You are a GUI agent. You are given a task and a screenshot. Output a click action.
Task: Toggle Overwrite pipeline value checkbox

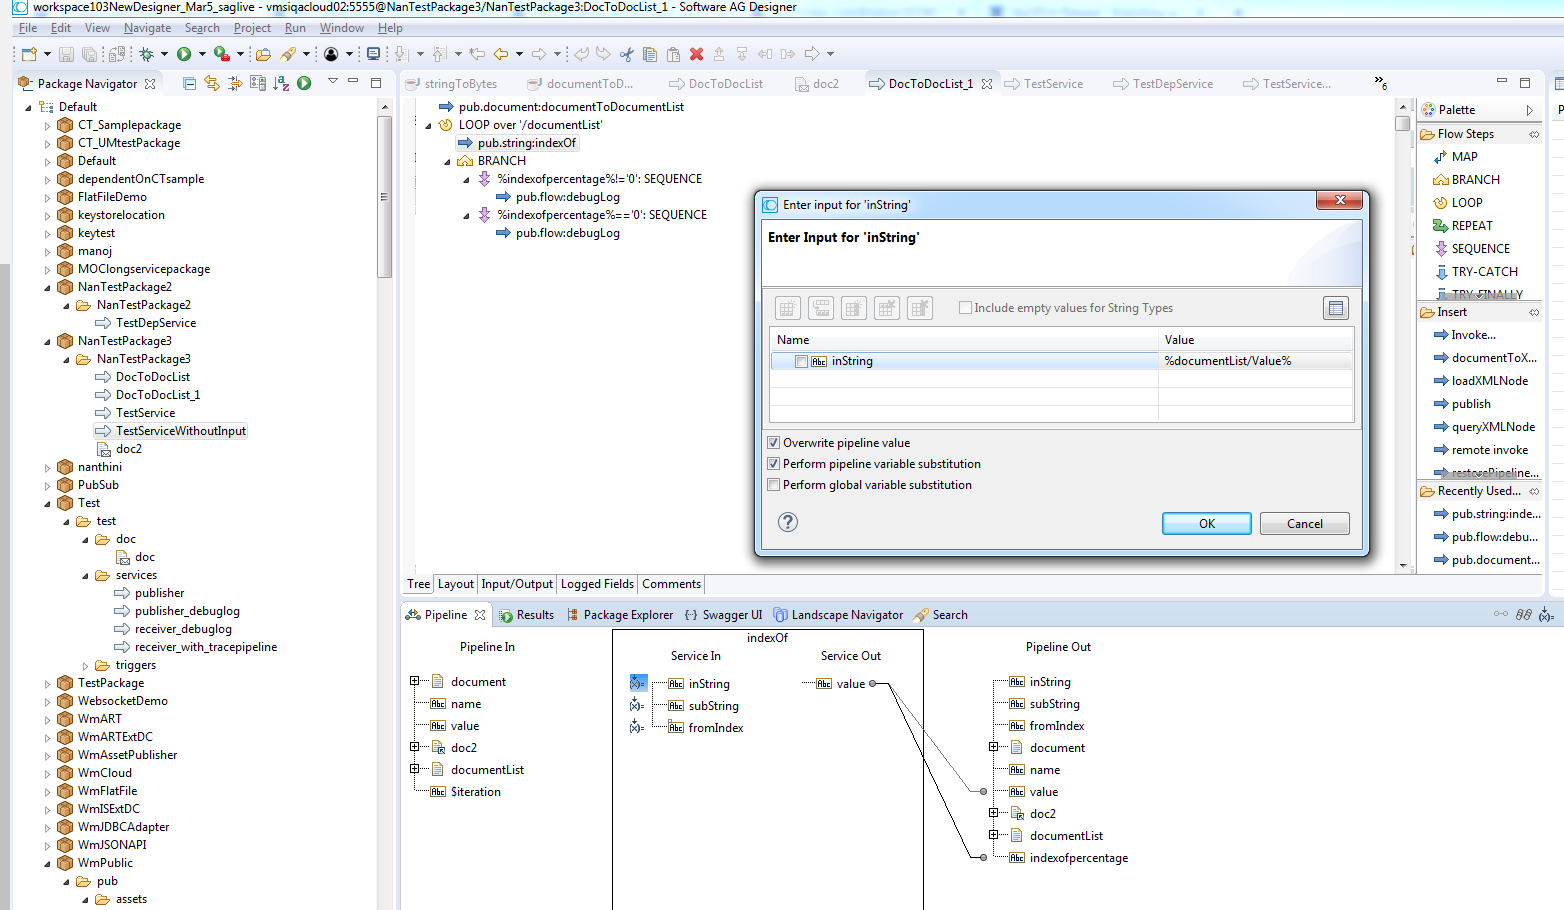coord(773,443)
